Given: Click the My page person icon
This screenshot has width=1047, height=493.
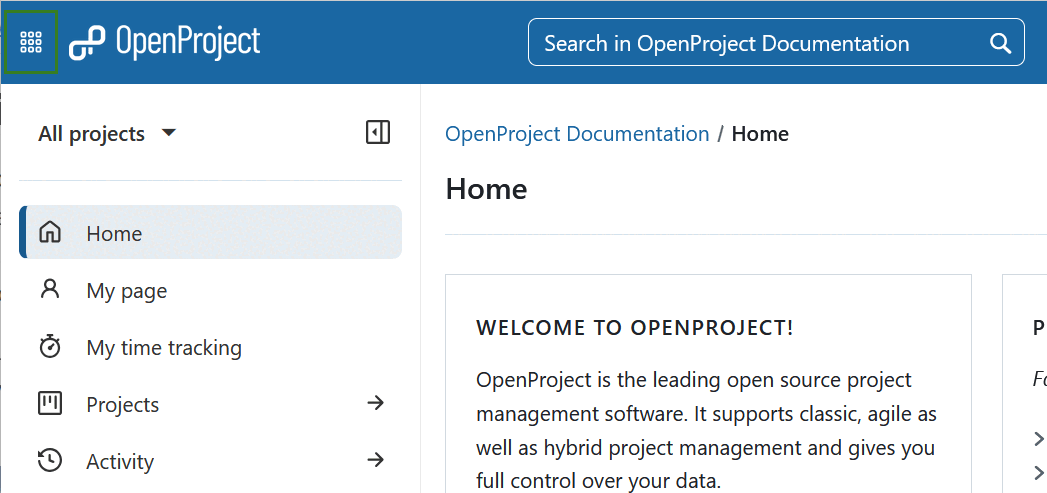Looking at the screenshot, I should coord(49,290).
